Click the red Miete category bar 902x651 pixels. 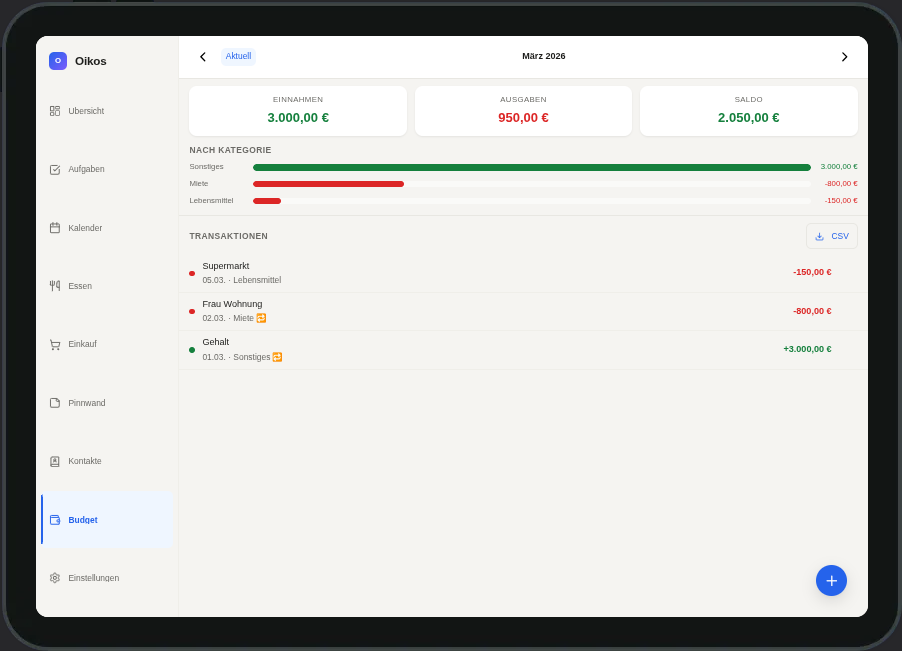(328, 184)
